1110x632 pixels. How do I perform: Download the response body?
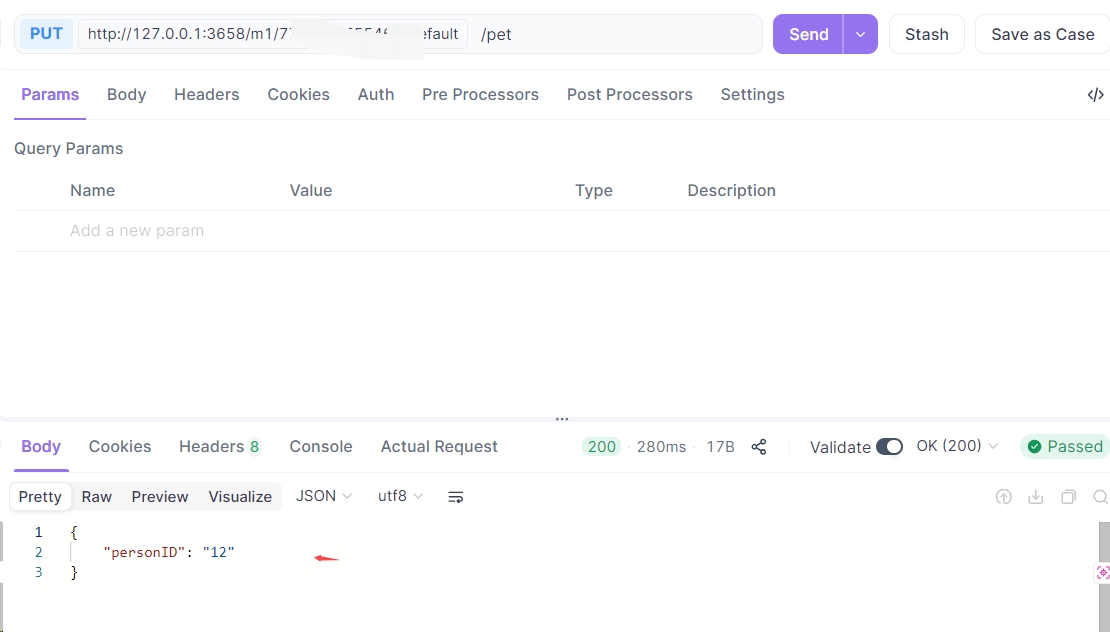pos(1036,497)
